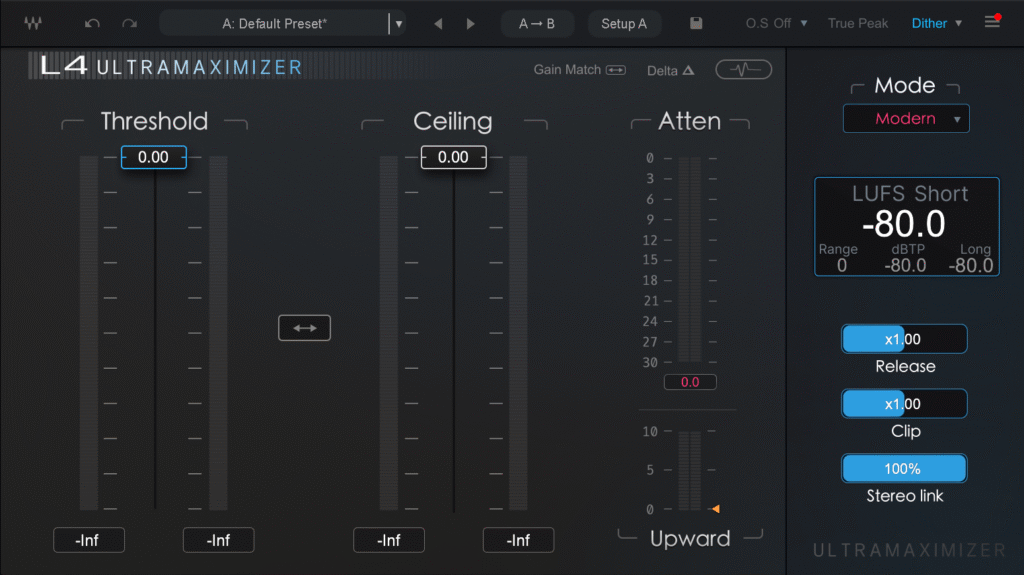Toggle the Threshold-Ceiling link button
The width and height of the screenshot is (1024, 575).
(x=304, y=328)
